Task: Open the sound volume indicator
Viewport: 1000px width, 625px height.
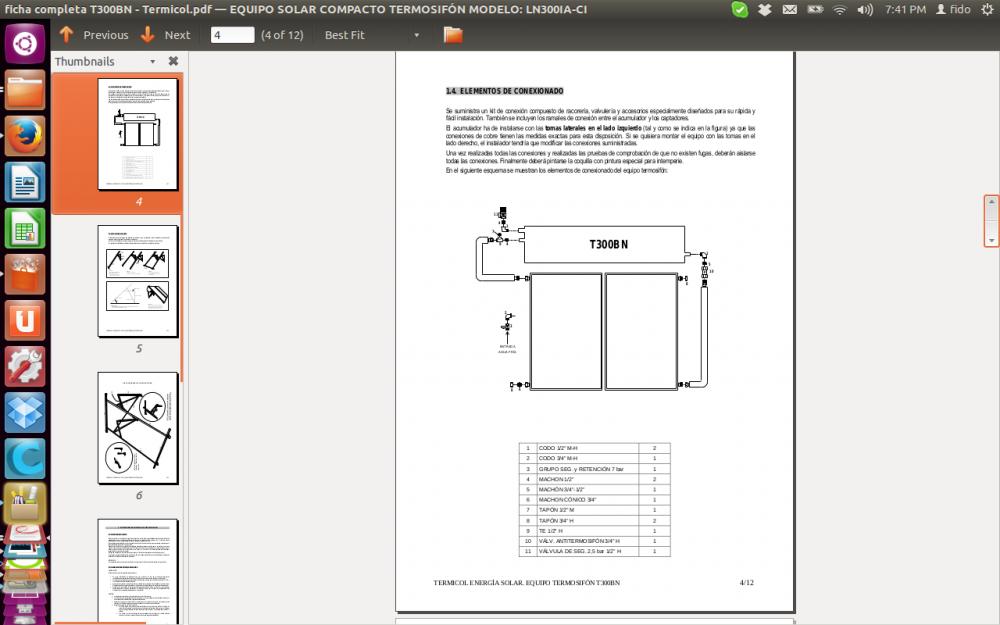Action: [x=865, y=10]
